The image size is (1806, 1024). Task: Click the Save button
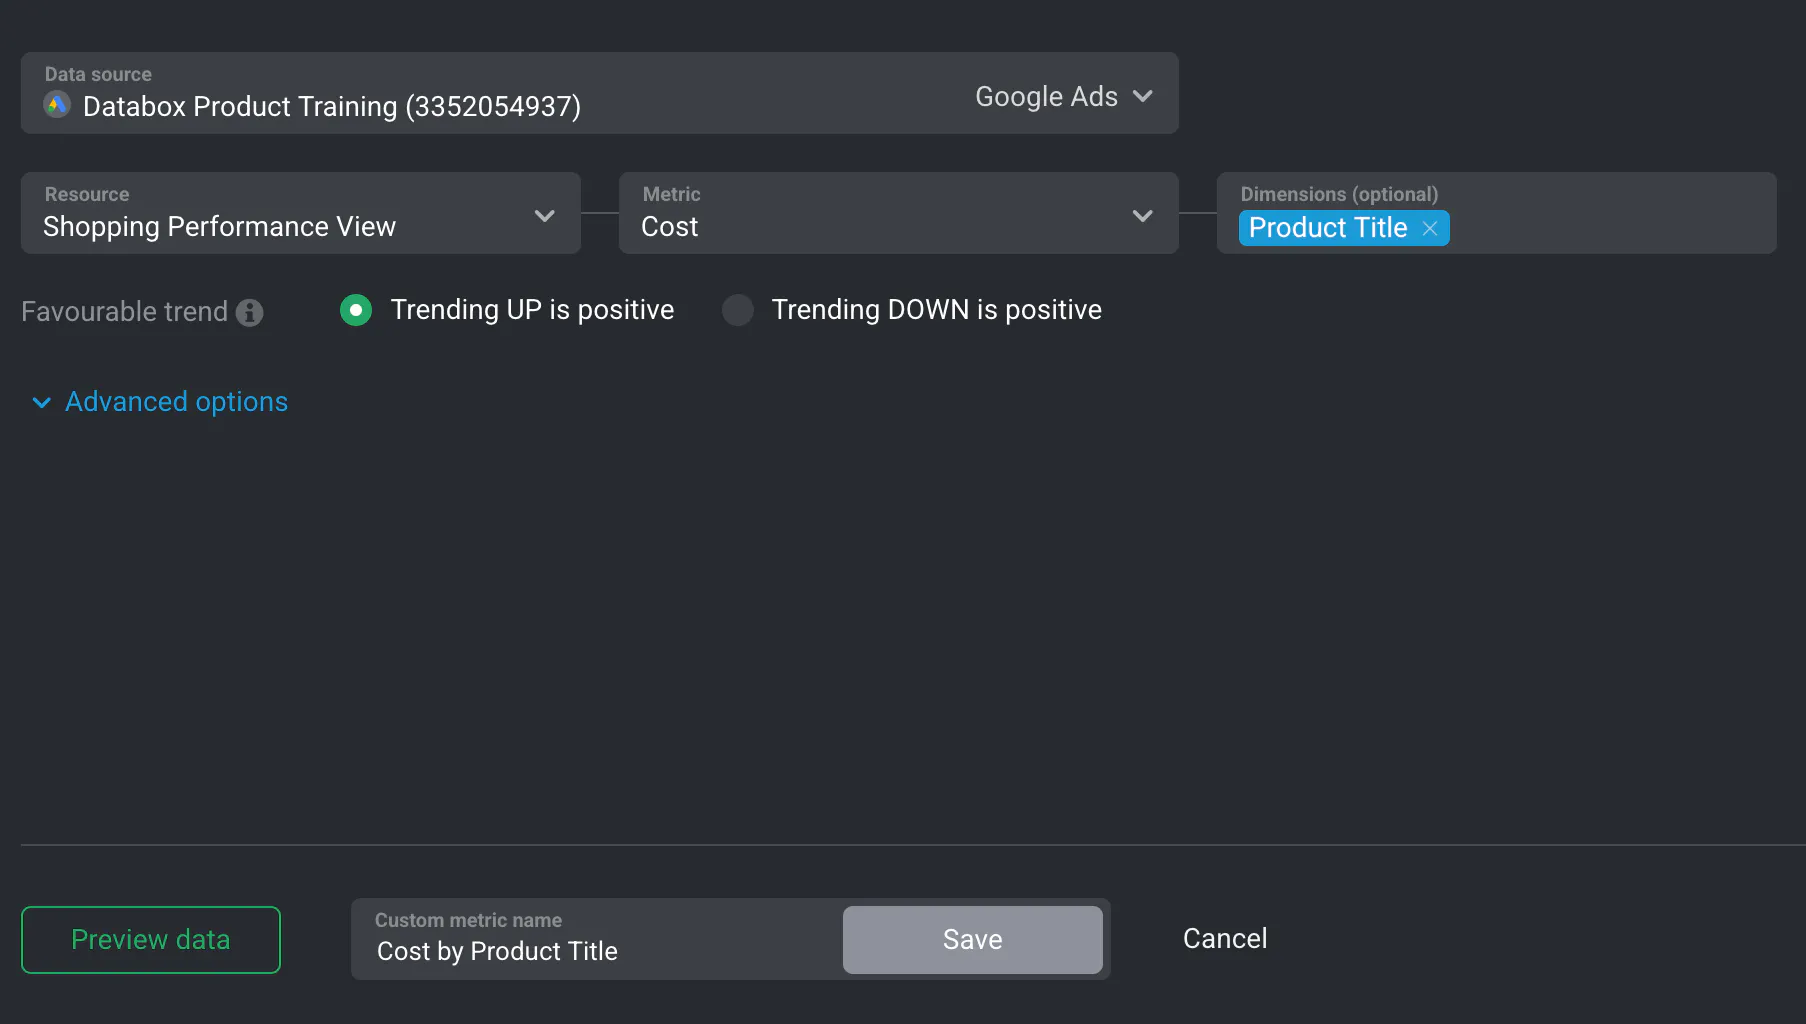[x=972, y=940]
